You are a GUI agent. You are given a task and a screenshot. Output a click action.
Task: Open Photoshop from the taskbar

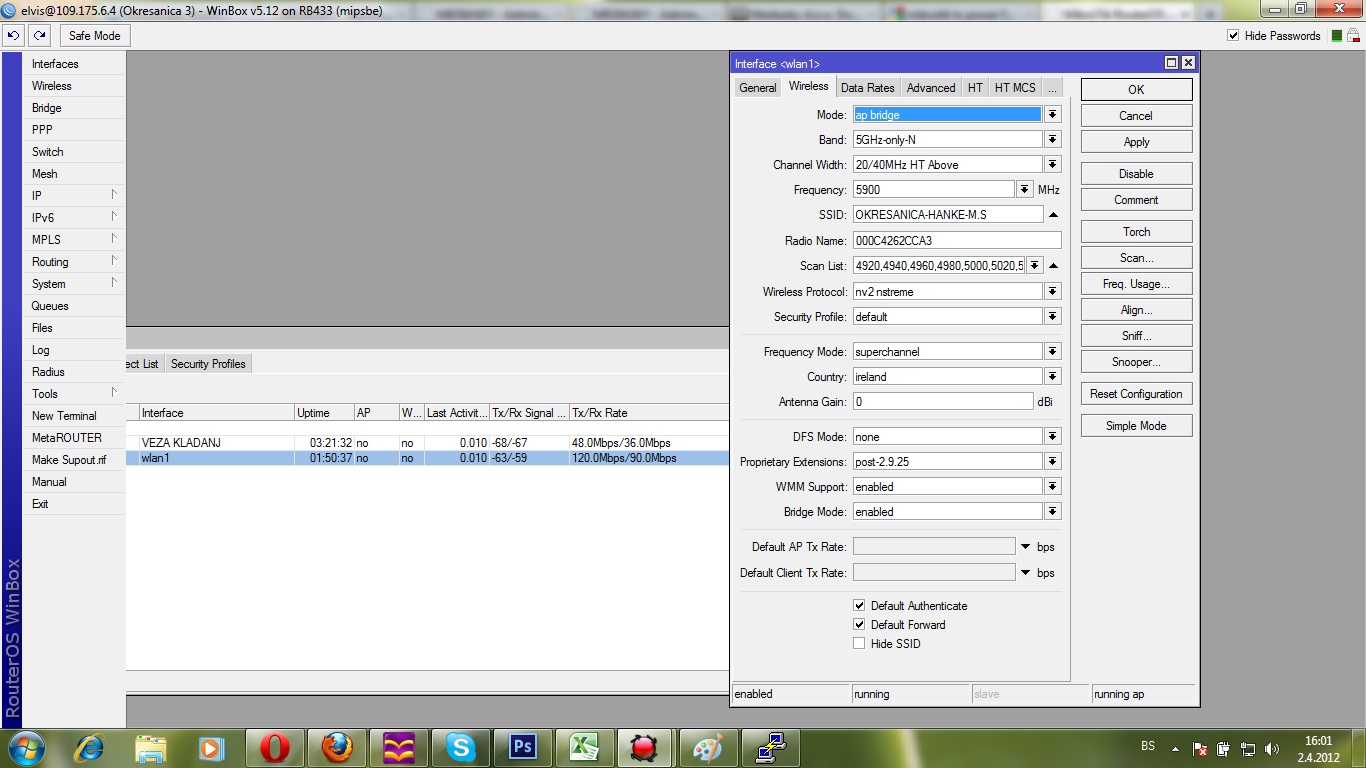[x=523, y=748]
